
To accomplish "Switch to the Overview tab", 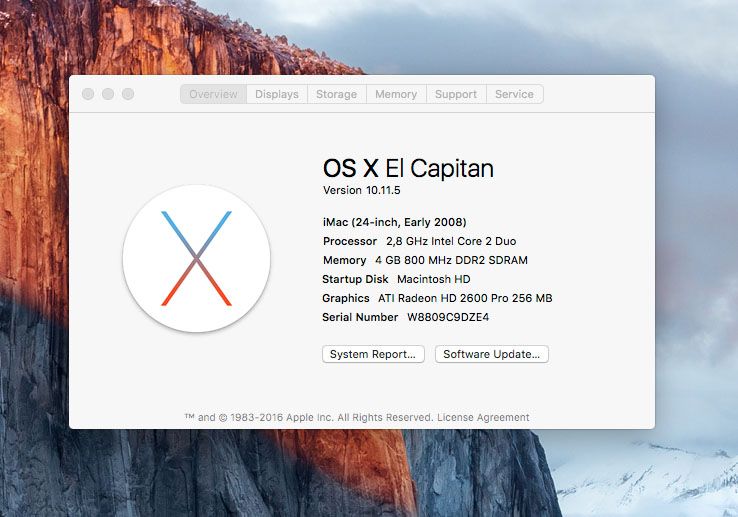I will 213,94.
